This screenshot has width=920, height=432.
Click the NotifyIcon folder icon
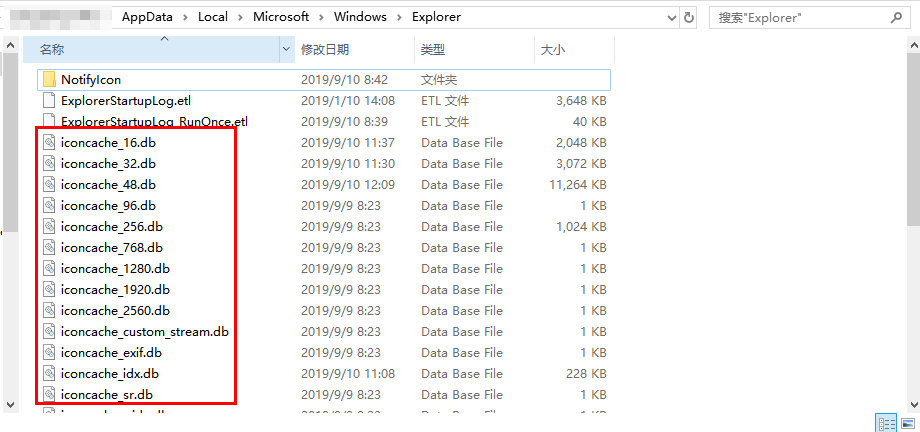point(49,79)
